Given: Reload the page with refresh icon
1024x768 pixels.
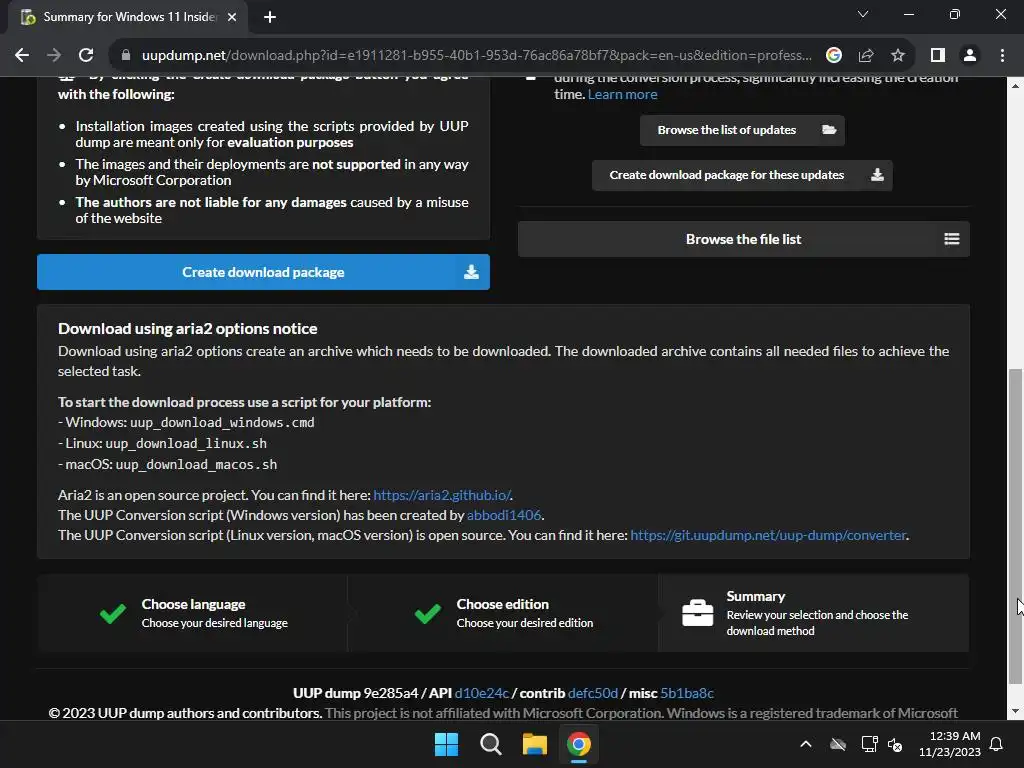Looking at the screenshot, I should point(86,56).
